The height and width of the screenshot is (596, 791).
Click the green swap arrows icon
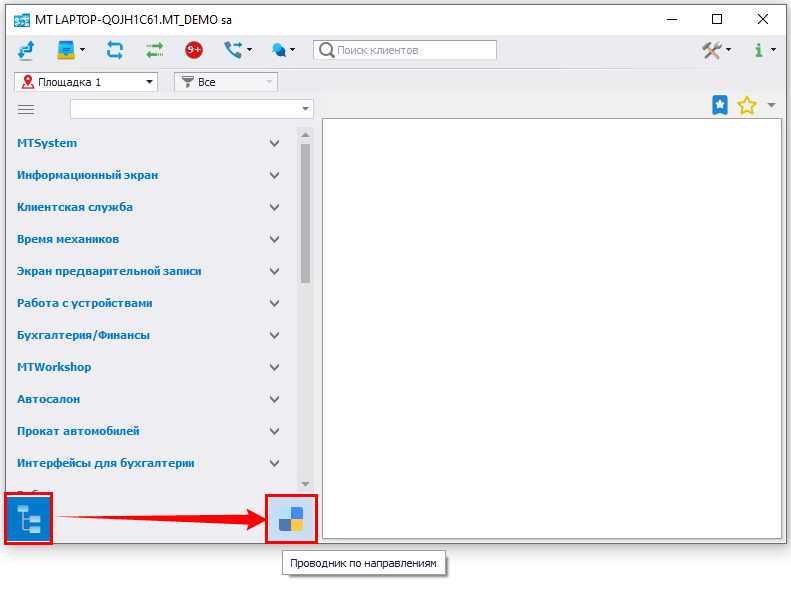pyautogui.click(x=154, y=50)
